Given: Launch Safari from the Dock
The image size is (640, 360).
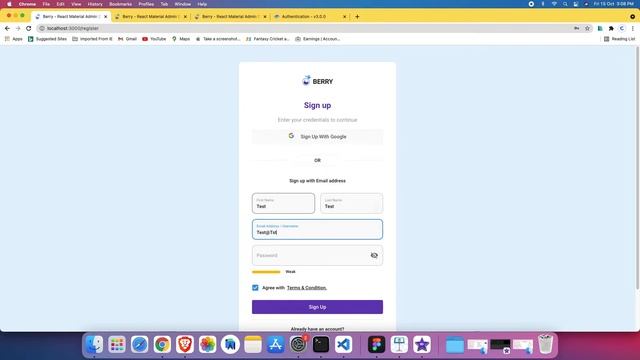Looking at the screenshot, I should 140,344.
